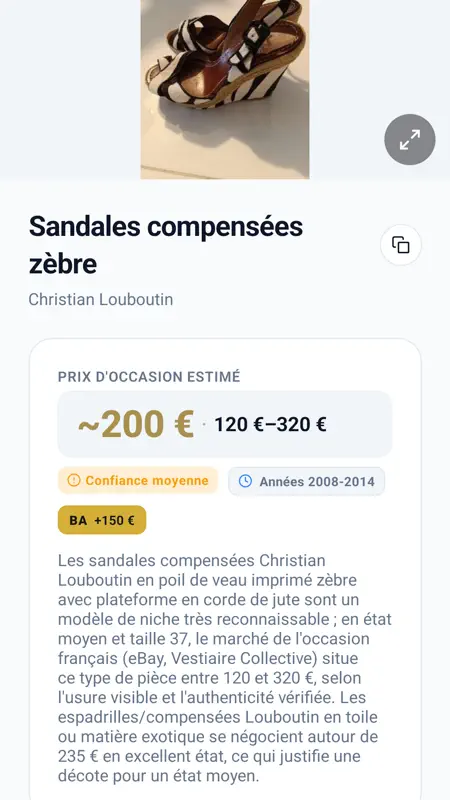The image size is (450, 800).
Task: Tap the word zèbre in title
Action: [63, 264]
